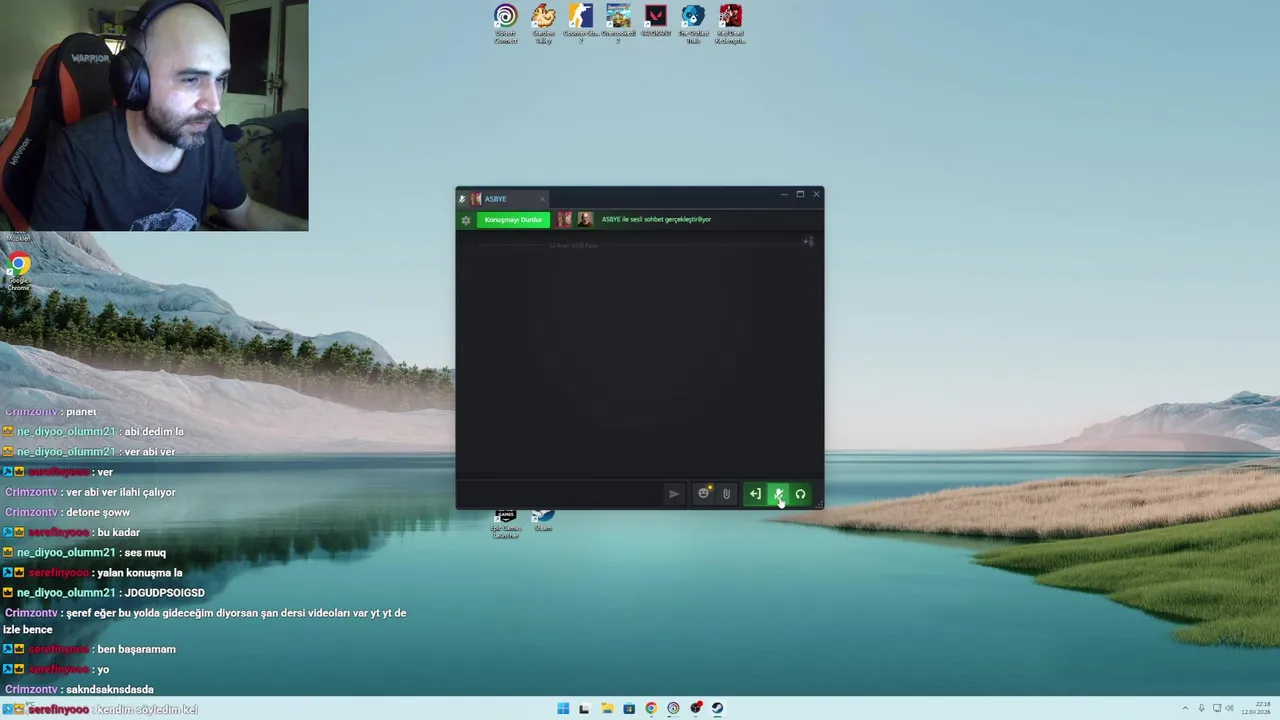Screen dimensions: 1280x720
Task: Click the Google Chrome desktop icon
Action: coord(19,271)
